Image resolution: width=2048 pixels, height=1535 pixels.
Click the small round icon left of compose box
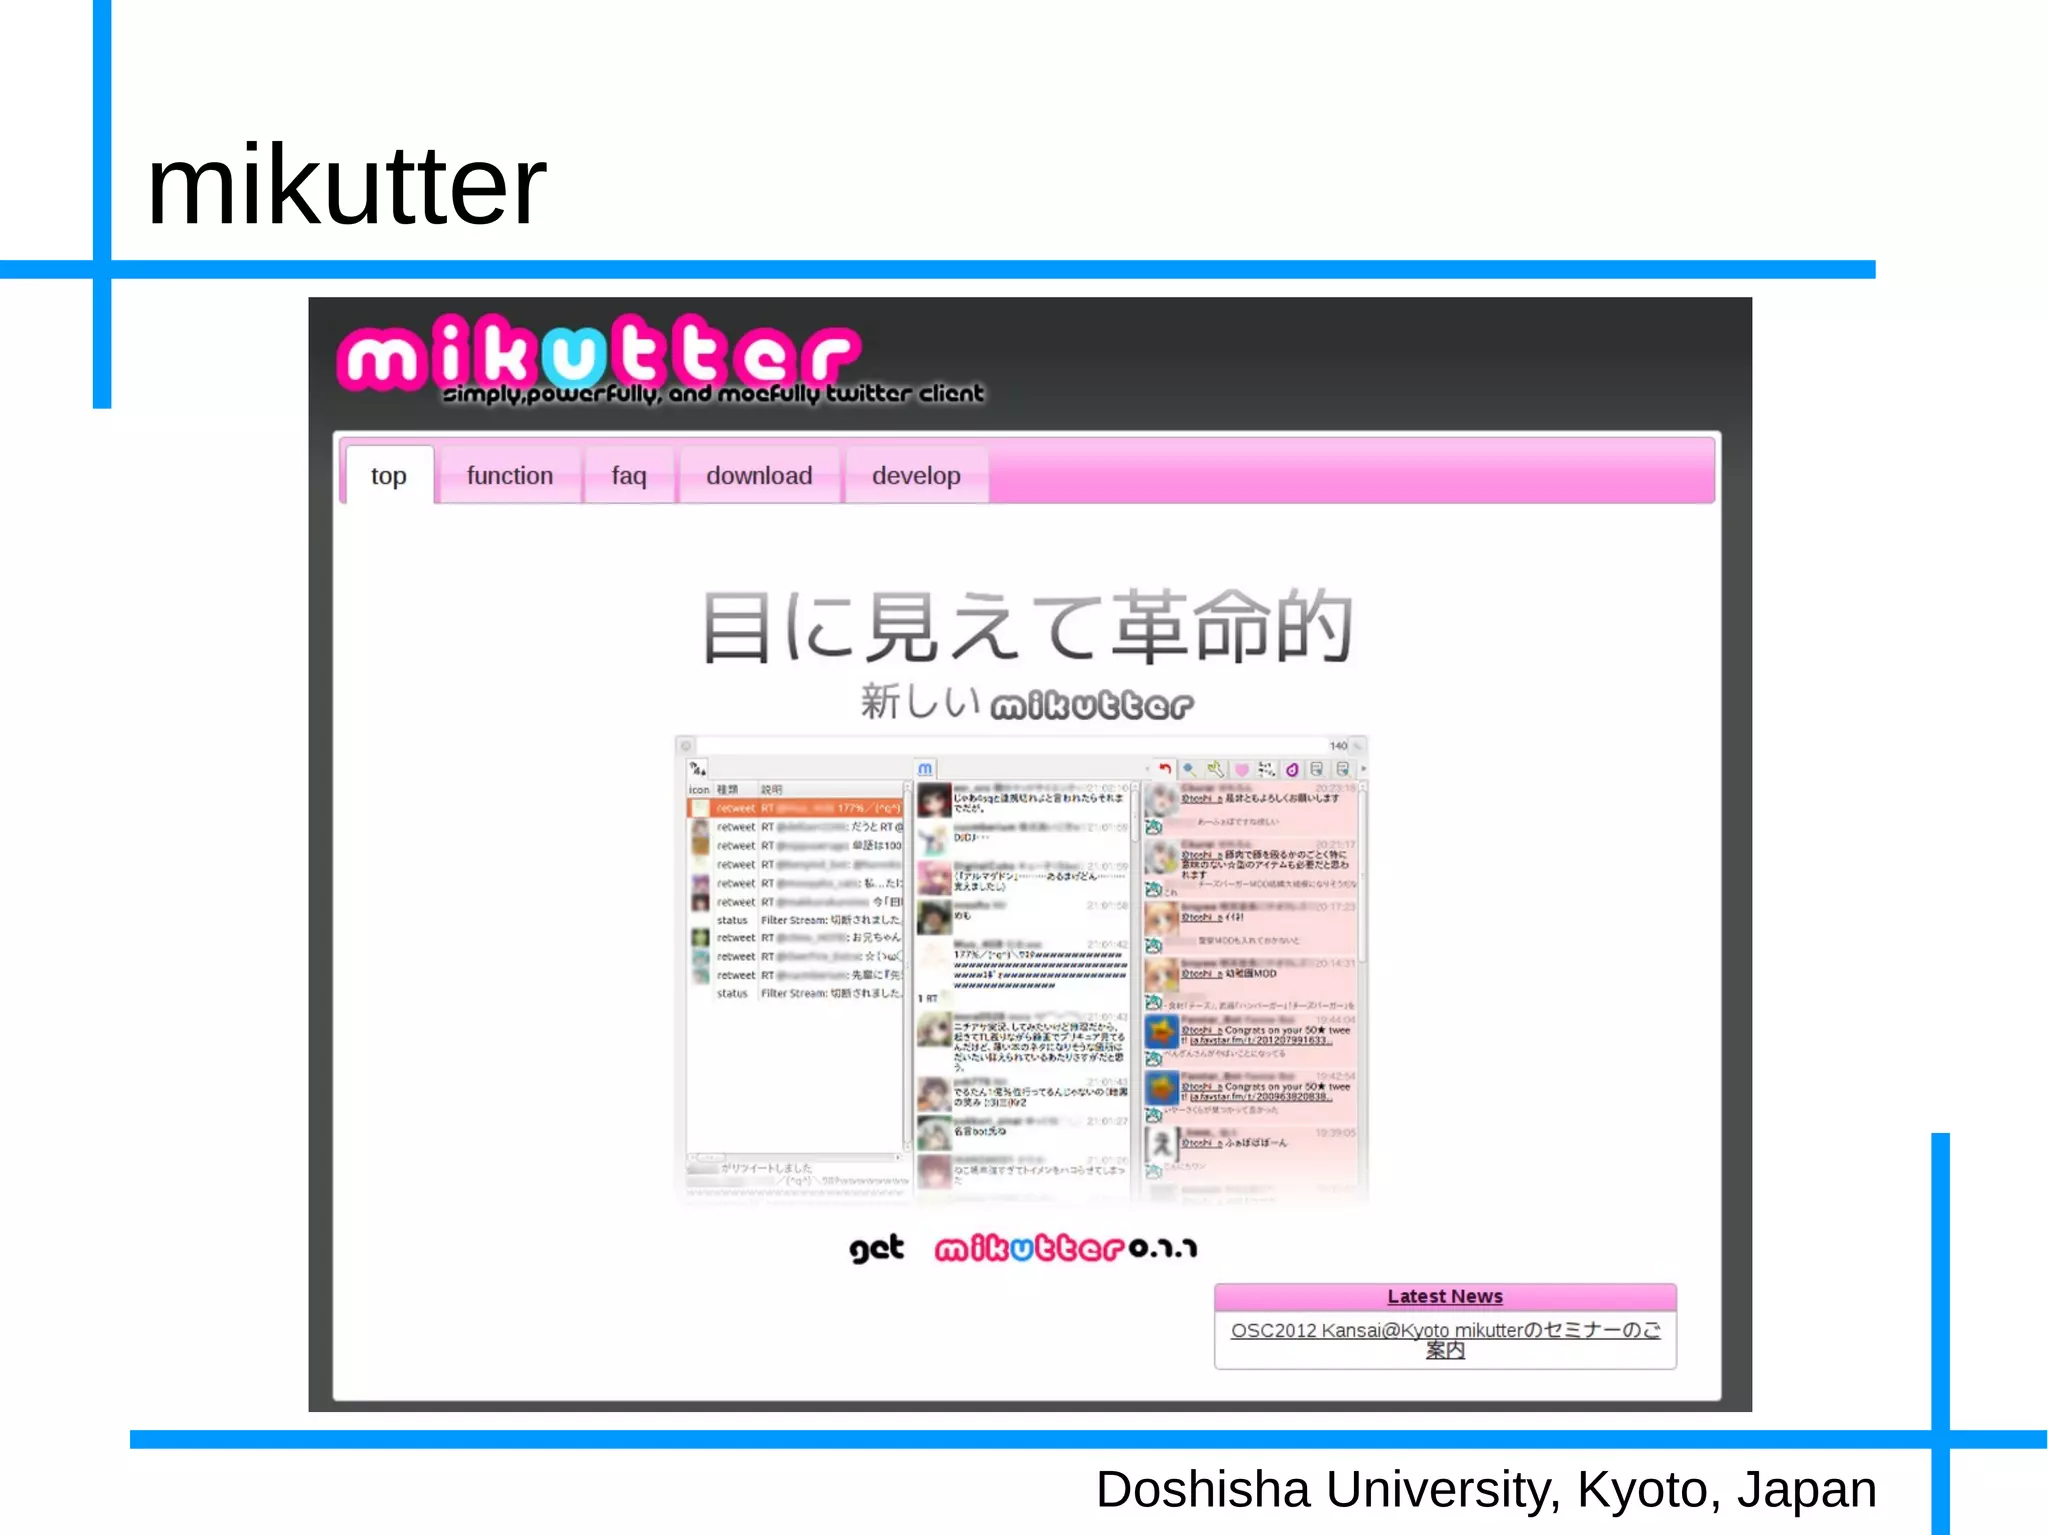click(x=686, y=746)
